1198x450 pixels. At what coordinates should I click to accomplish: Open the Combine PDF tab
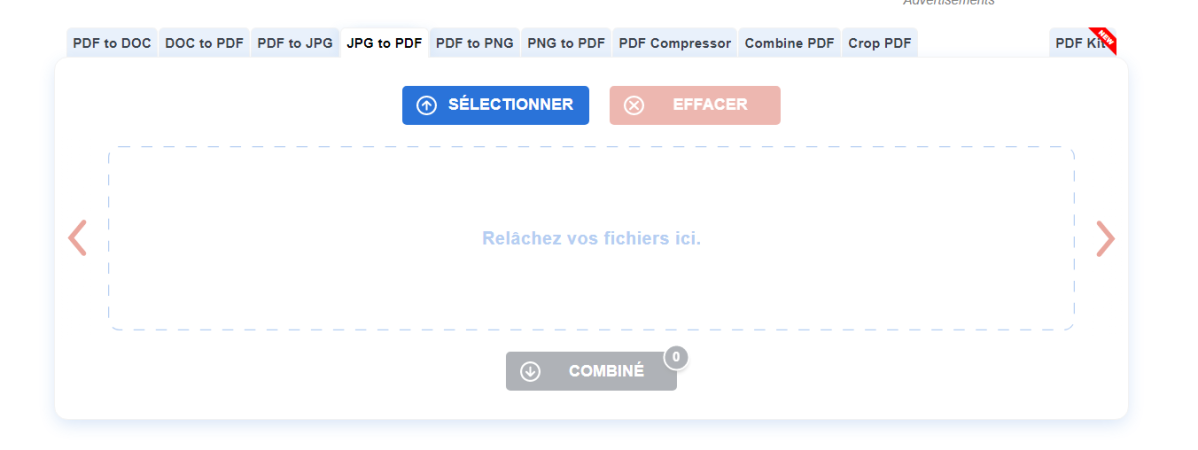[789, 43]
